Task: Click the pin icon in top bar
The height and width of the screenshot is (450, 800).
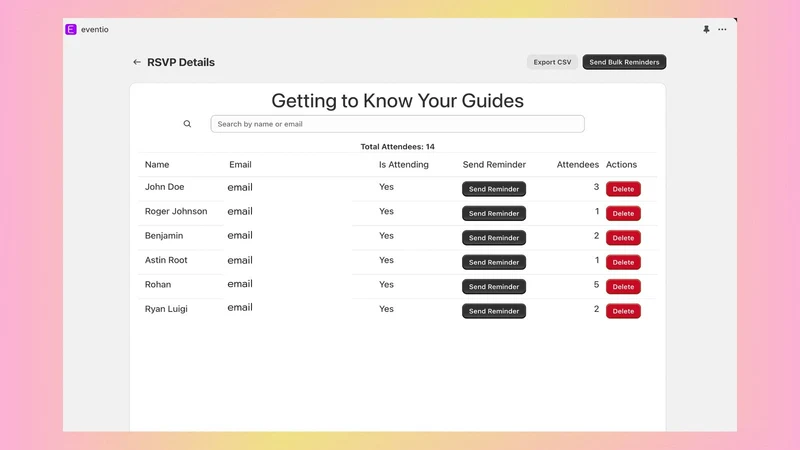Action: point(706,30)
